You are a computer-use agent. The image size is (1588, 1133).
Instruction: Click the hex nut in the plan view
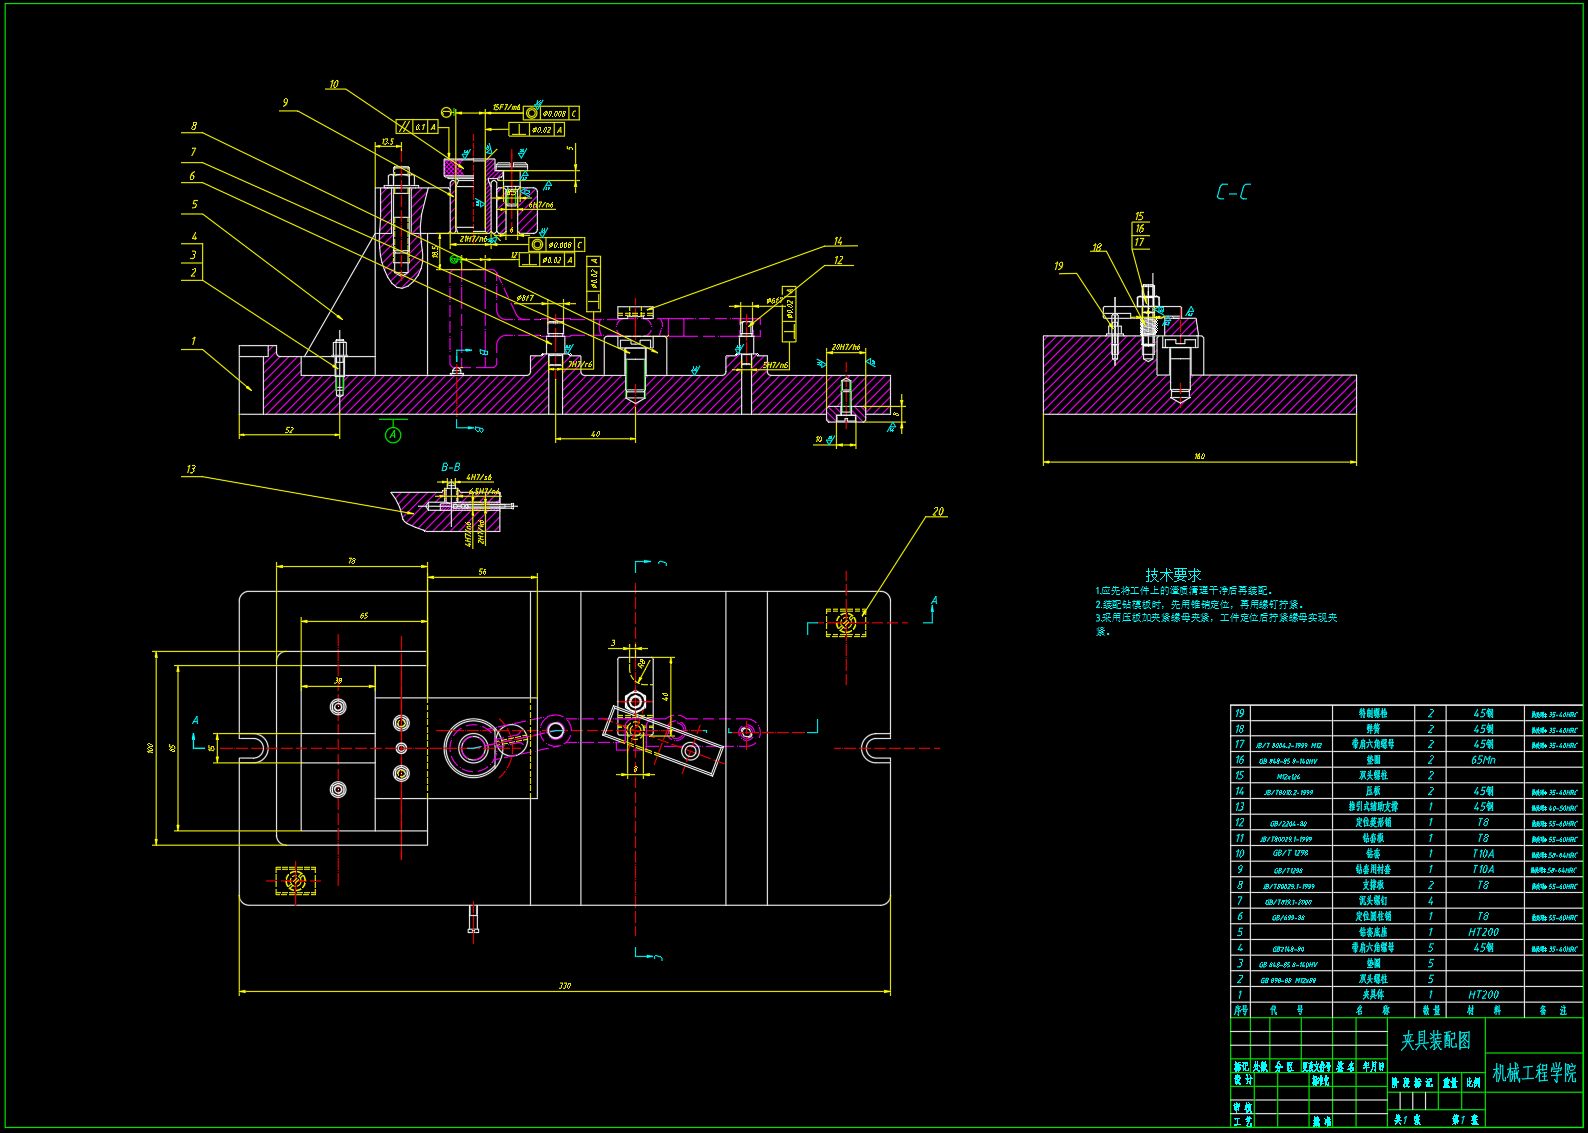coord(634,699)
